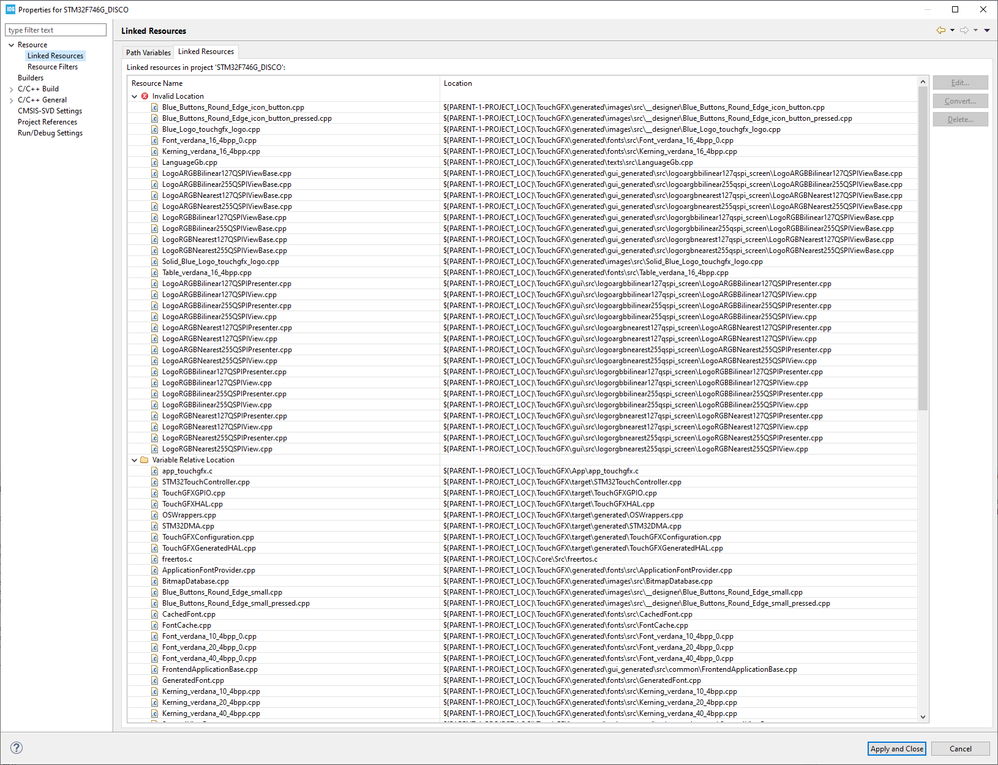Screen dimensions: 998x765
Task: Click file icon of Blue_Logo_touchgfx_logo.cpp
Action: 155,129
